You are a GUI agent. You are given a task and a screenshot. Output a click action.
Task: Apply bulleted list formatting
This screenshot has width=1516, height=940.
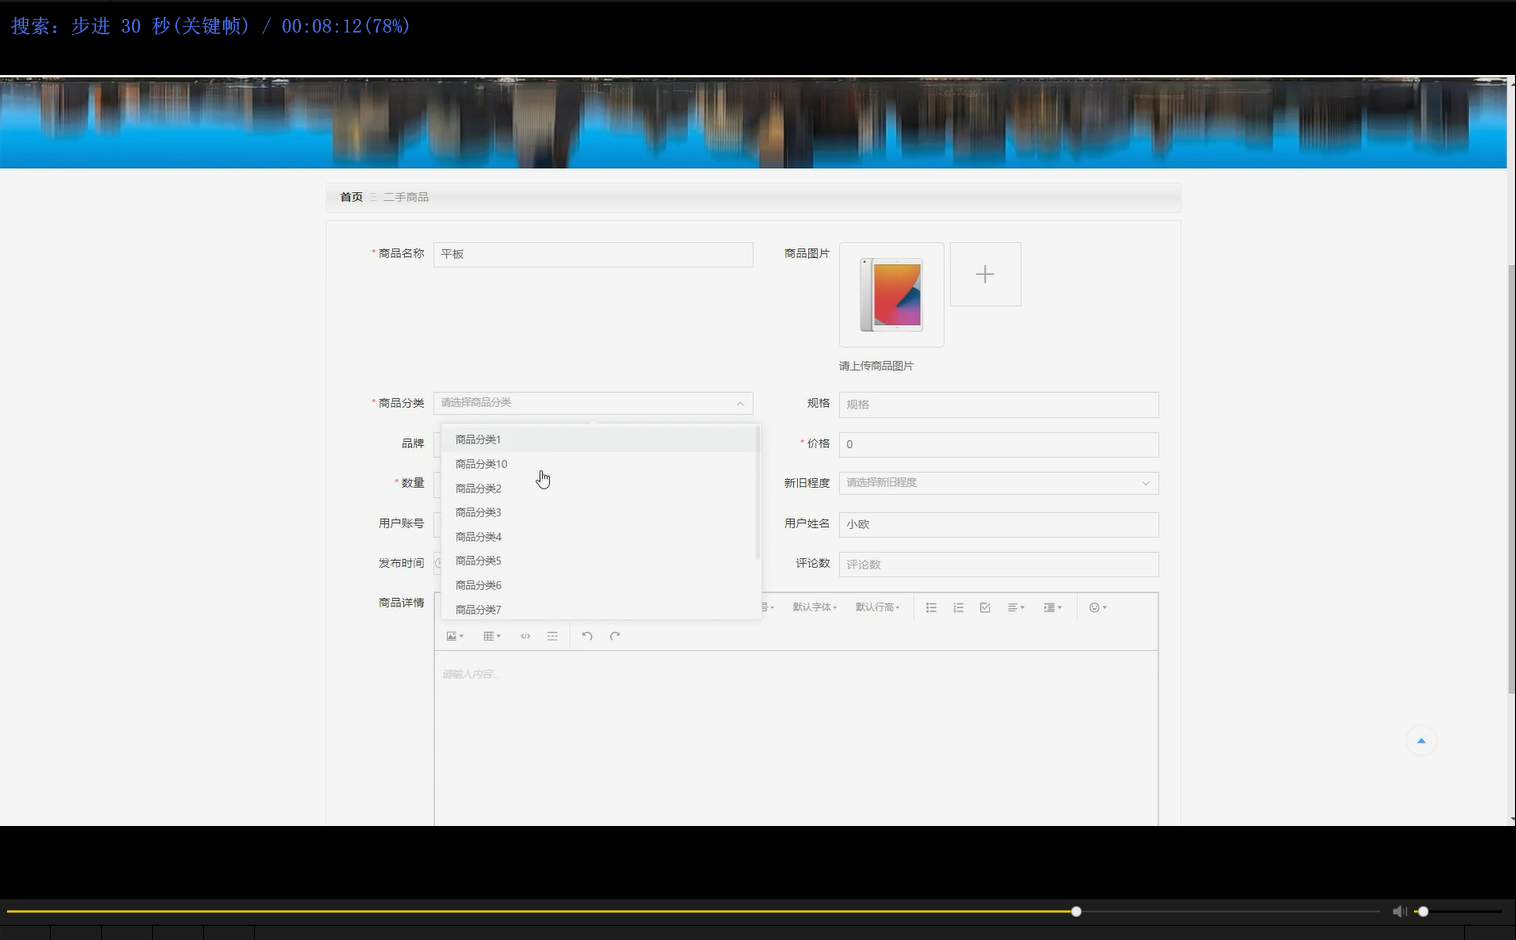coord(931,607)
